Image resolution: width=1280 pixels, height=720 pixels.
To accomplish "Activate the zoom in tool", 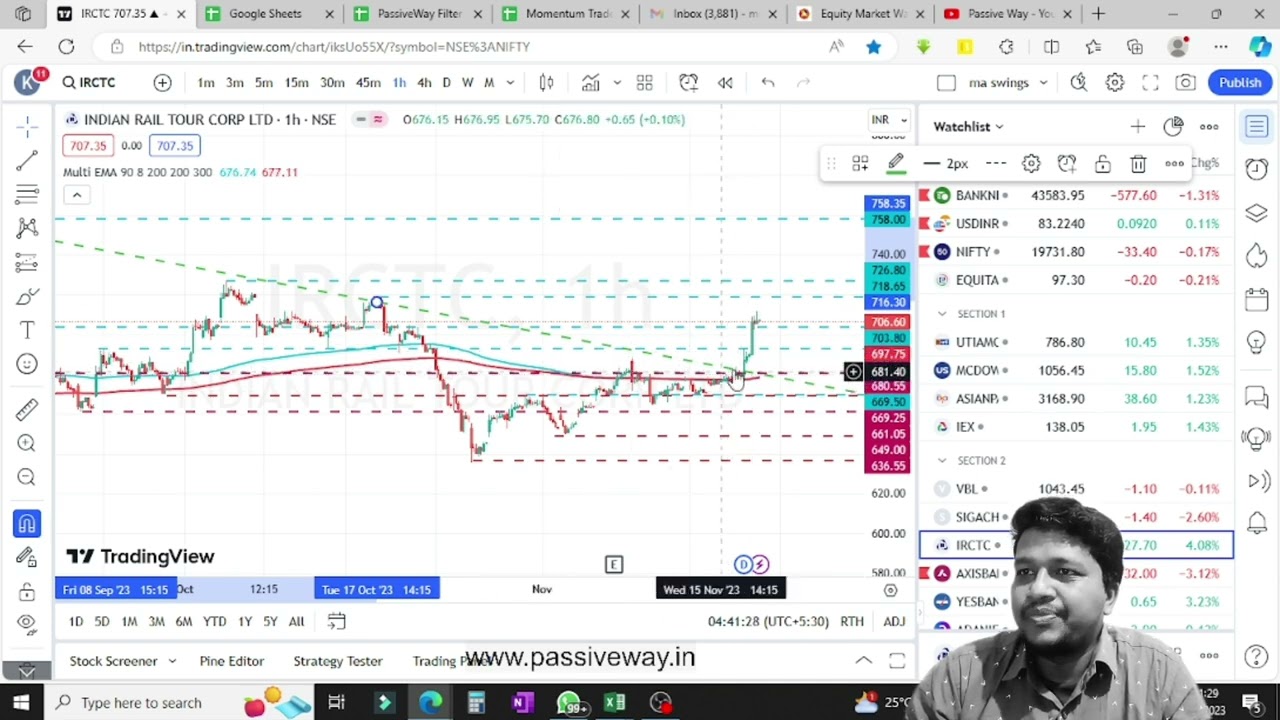I will pyautogui.click(x=27, y=443).
